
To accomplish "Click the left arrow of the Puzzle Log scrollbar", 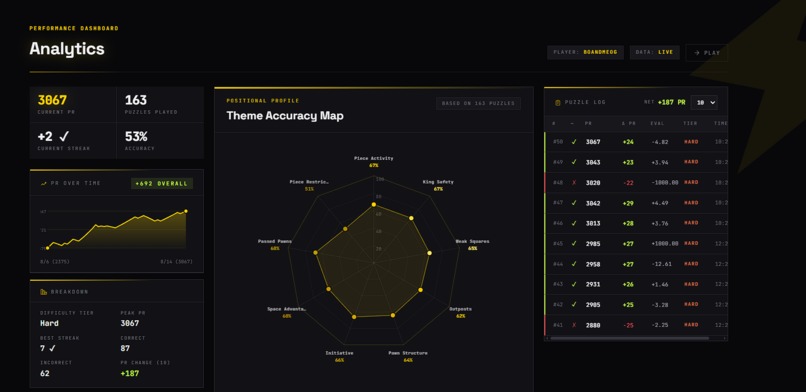I will tap(547, 338).
